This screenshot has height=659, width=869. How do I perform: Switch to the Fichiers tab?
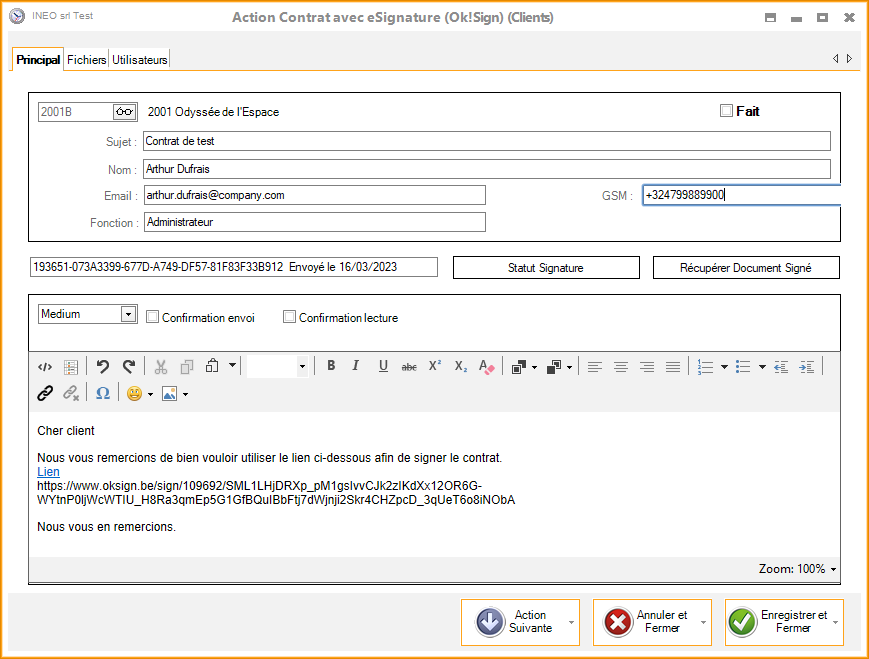coord(86,60)
